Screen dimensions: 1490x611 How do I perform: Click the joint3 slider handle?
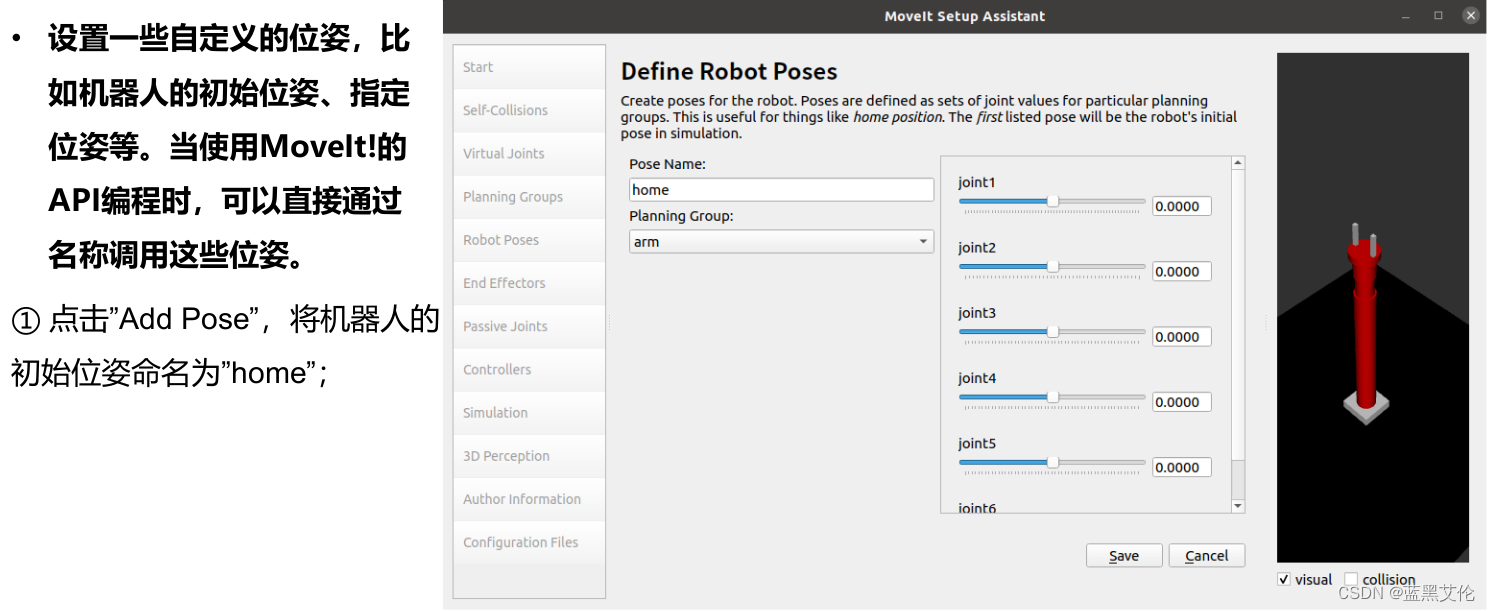click(1052, 332)
